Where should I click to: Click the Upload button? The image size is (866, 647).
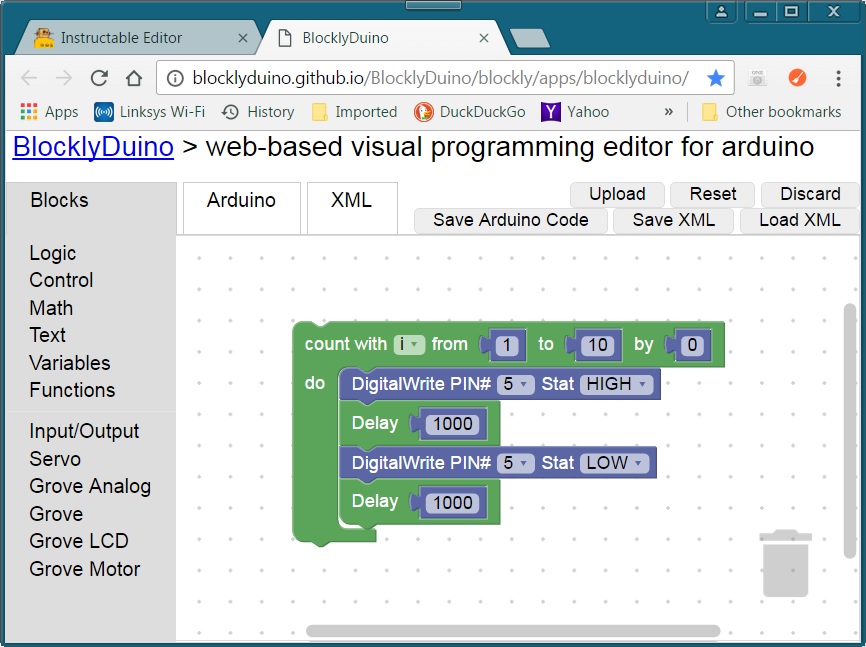617,194
